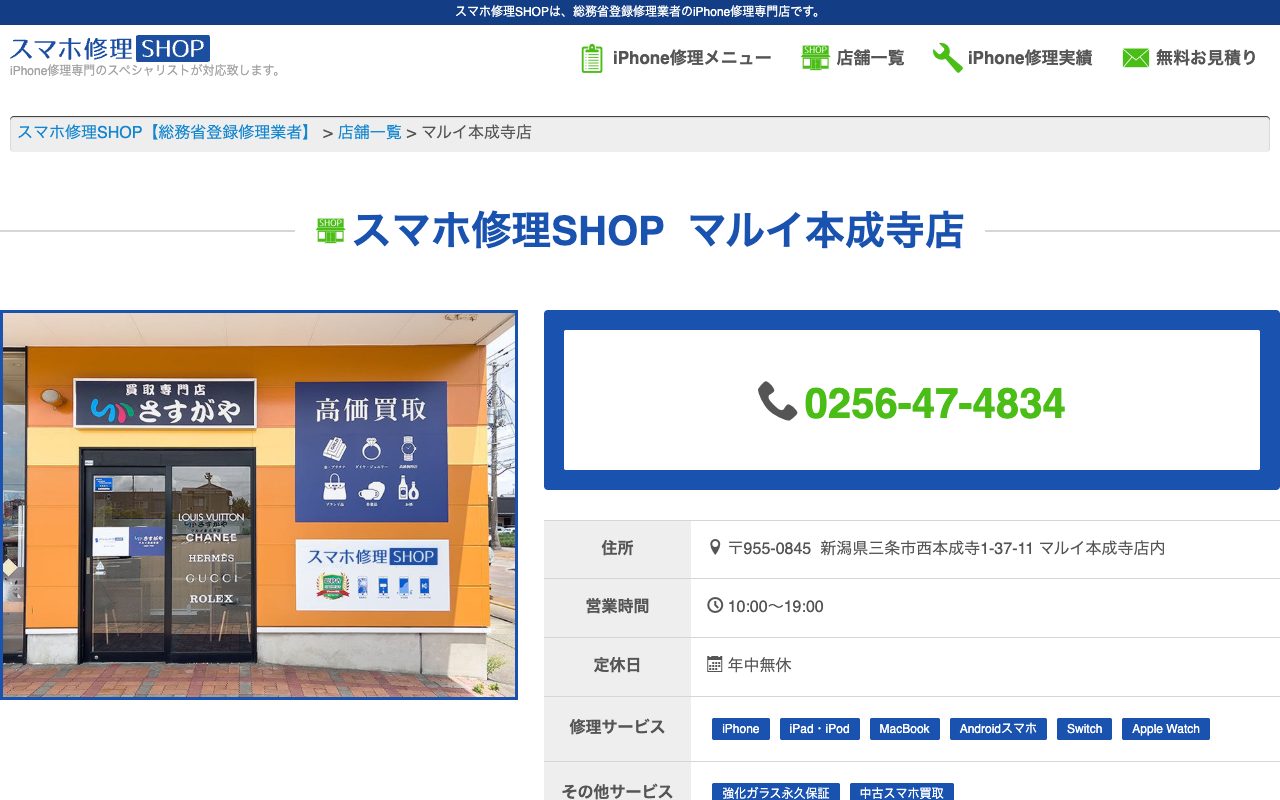Click the phone handset icon
Viewport: 1280px width, 800px height.
777,402
